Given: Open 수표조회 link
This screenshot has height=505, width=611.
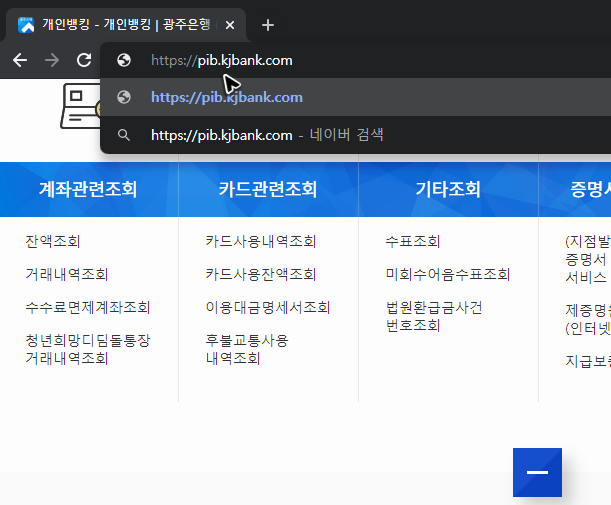Looking at the screenshot, I should tap(413, 242).
